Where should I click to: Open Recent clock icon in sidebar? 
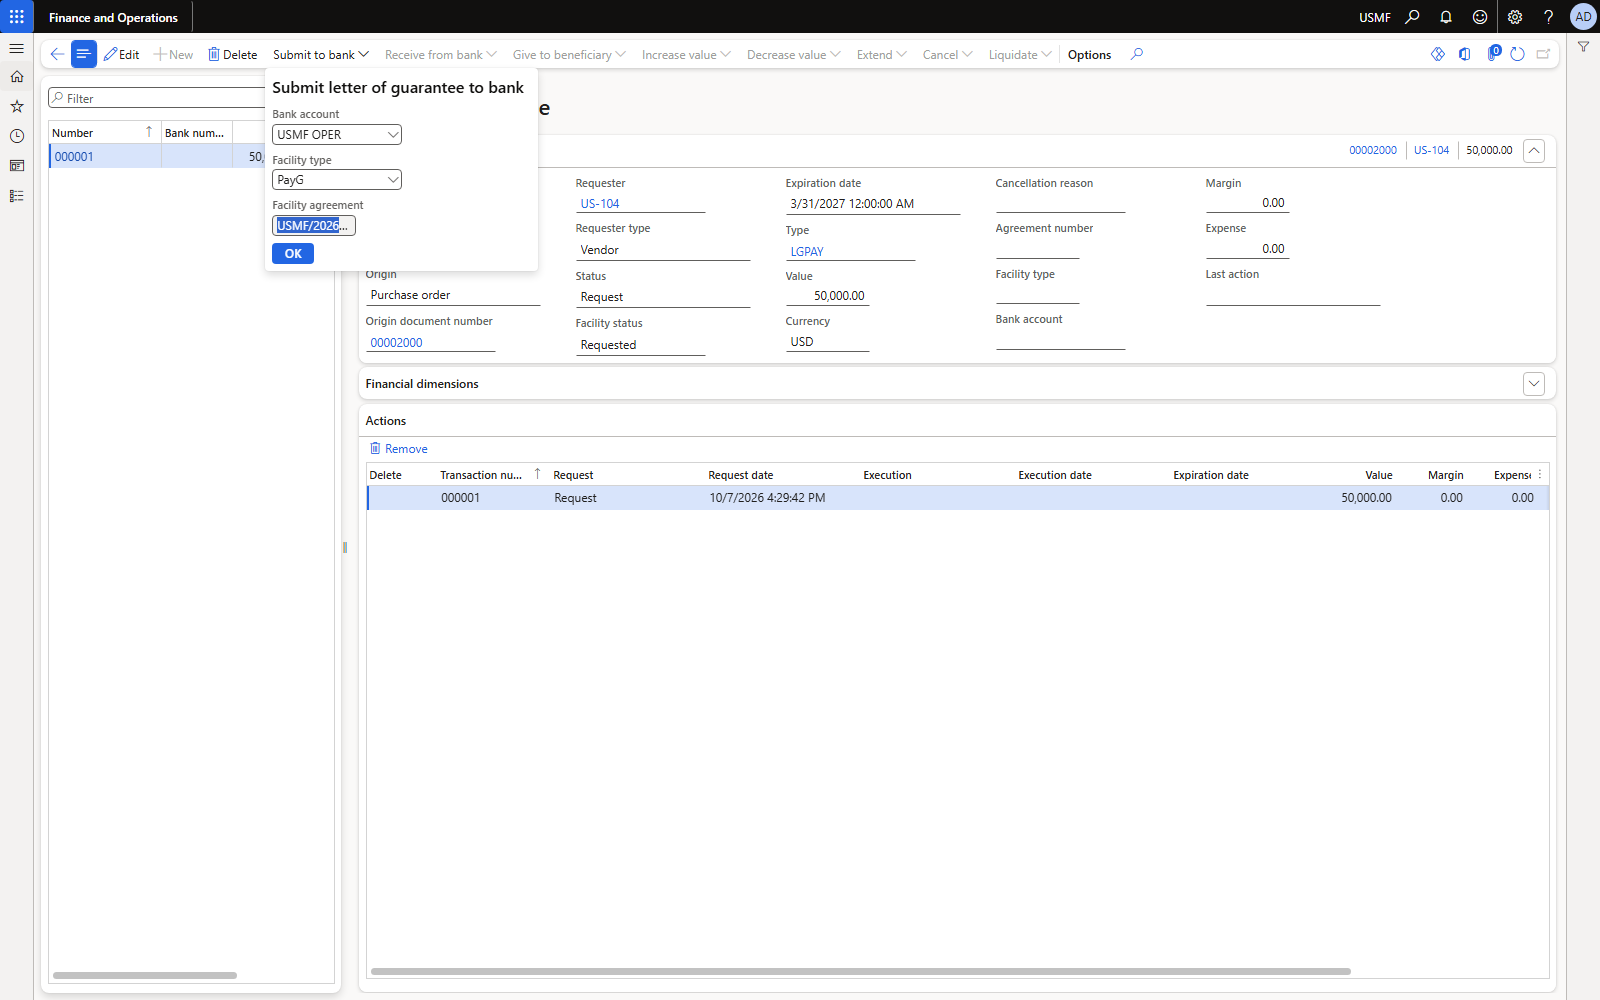pos(17,136)
